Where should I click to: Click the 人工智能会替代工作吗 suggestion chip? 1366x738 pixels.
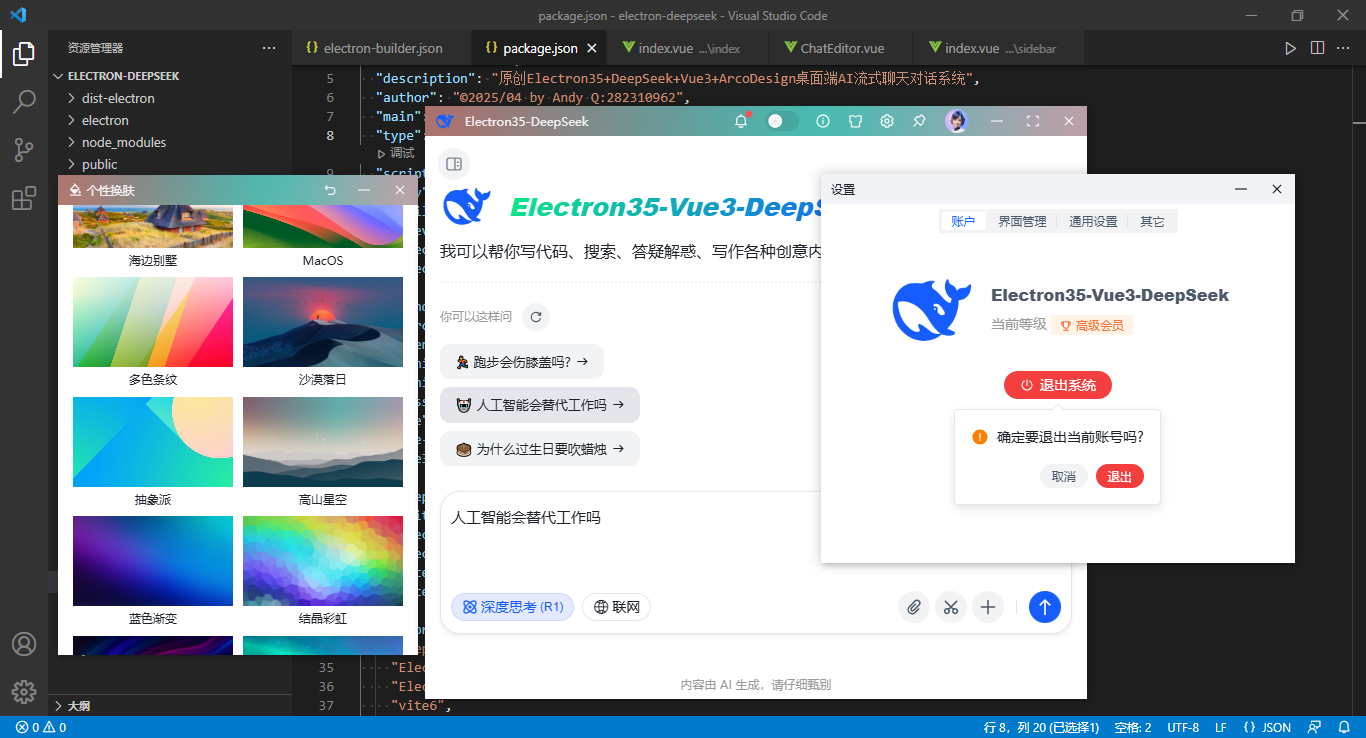tap(540, 405)
